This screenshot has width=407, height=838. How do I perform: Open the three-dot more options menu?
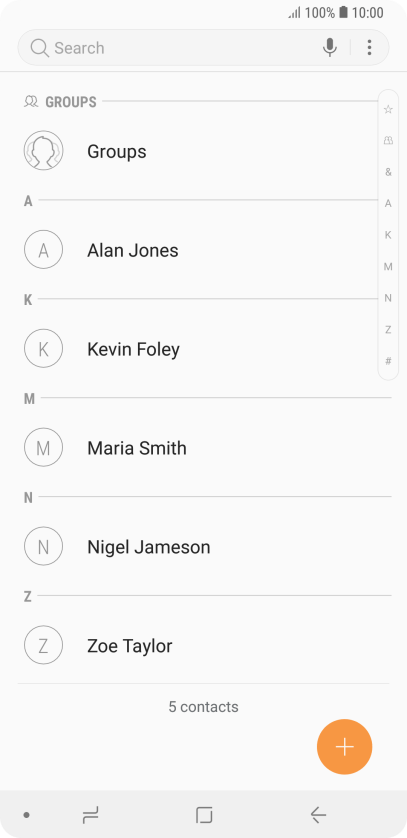tap(369, 48)
